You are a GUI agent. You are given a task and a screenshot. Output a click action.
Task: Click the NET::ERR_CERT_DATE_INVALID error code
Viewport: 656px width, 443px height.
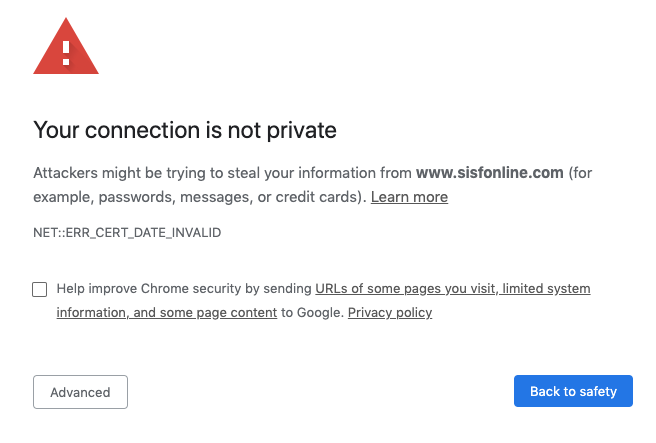[127, 233]
